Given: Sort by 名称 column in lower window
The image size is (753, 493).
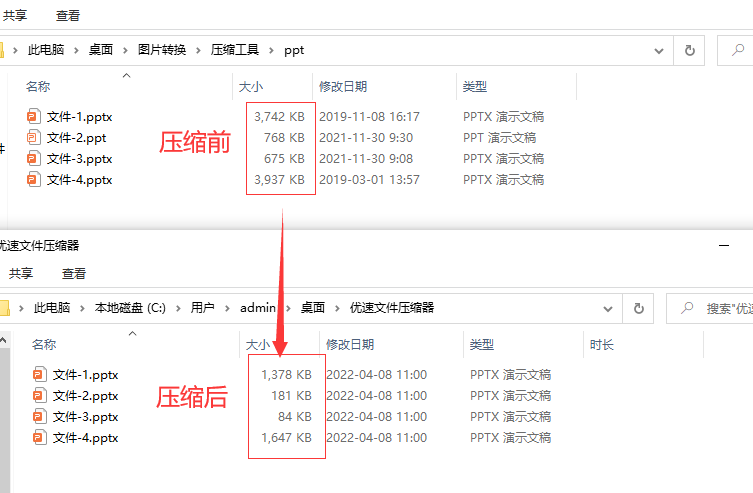Looking at the screenshot, I should point(44,344).
